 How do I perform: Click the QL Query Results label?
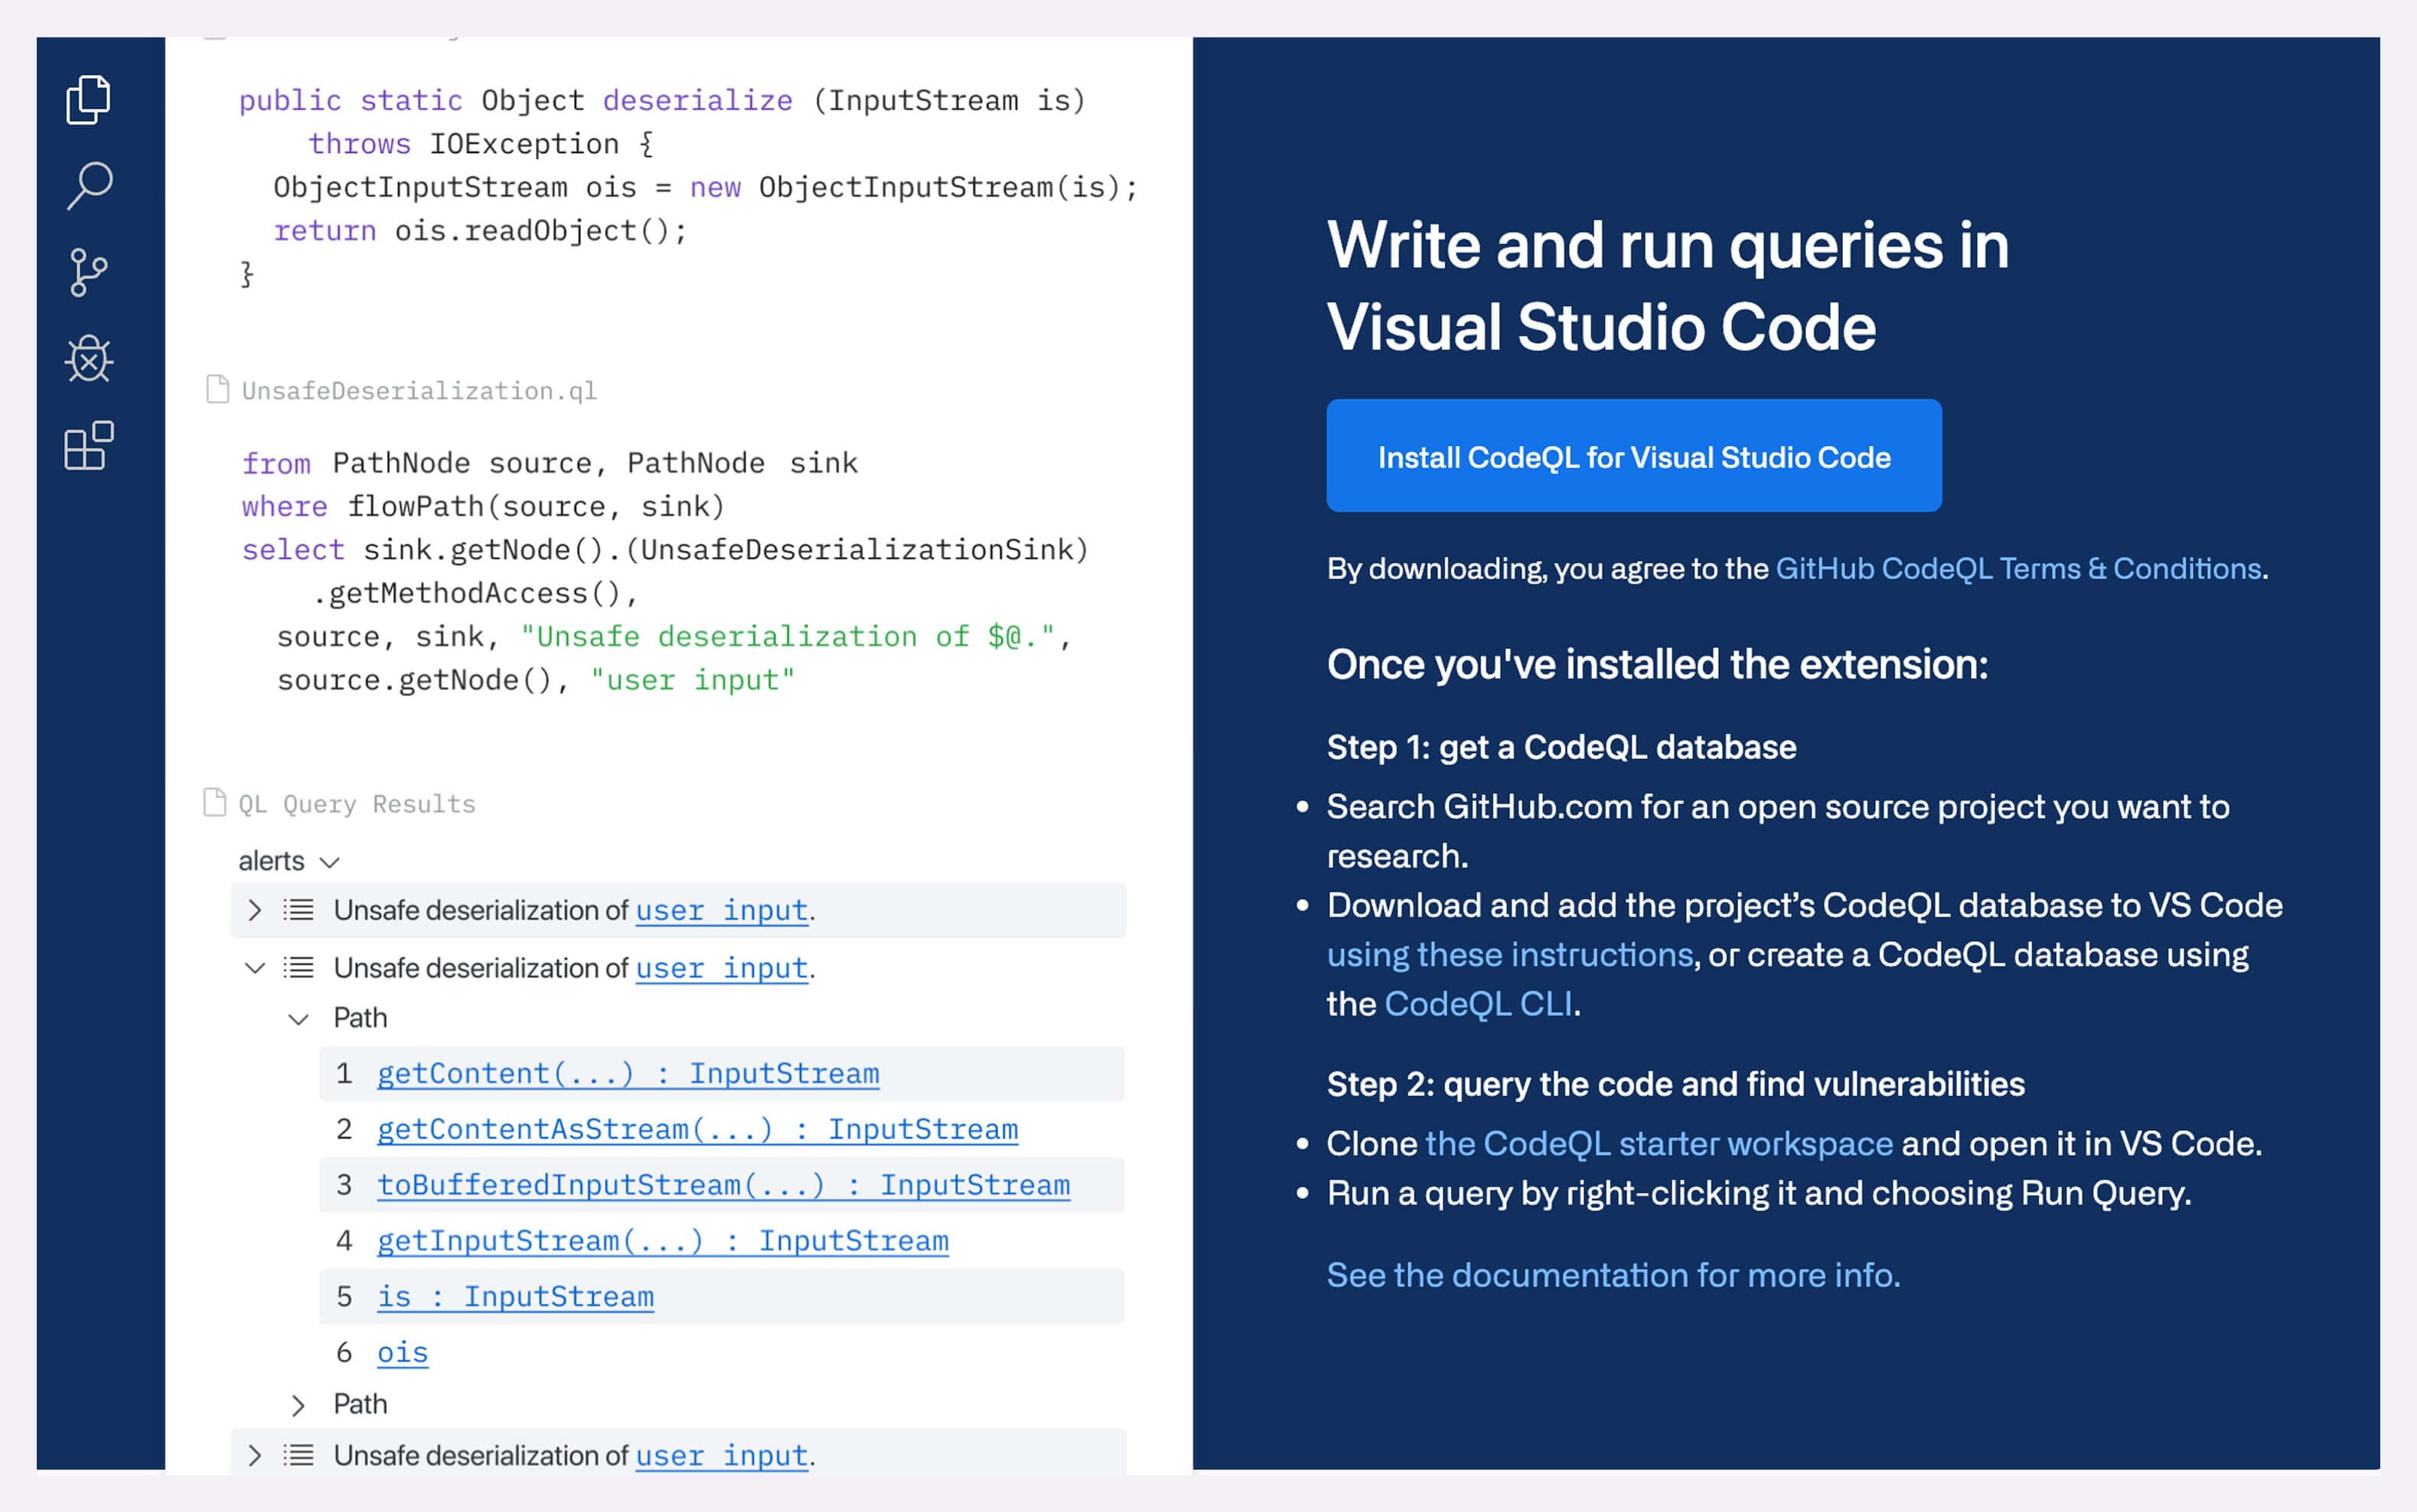click(x=356, y=803)
